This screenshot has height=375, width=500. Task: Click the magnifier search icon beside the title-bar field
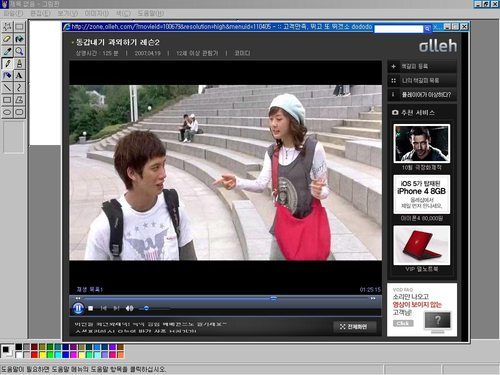(427, 29)
